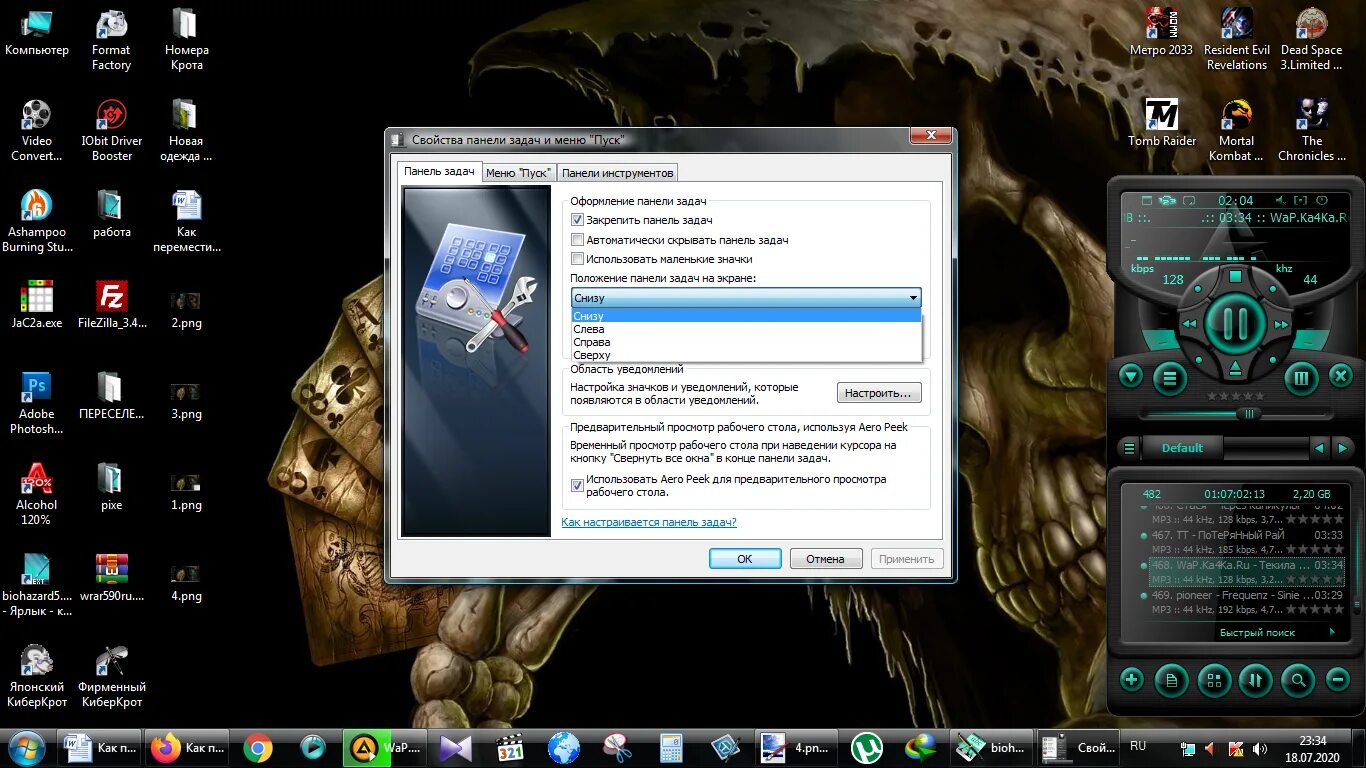Image resolution: width=1366 pixels, height=768 pixels.
Task: Toggle Использовать Aero Peek checkbox
Action: tap(577, 485)
